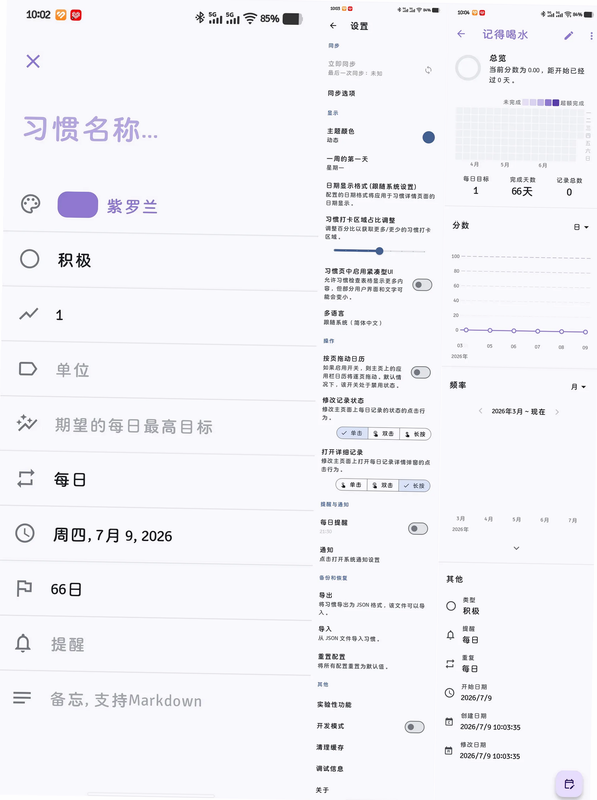This screenshot has height=800, width=597.
Task: Select 双击 under 打开详细记录
Action: 383,485
